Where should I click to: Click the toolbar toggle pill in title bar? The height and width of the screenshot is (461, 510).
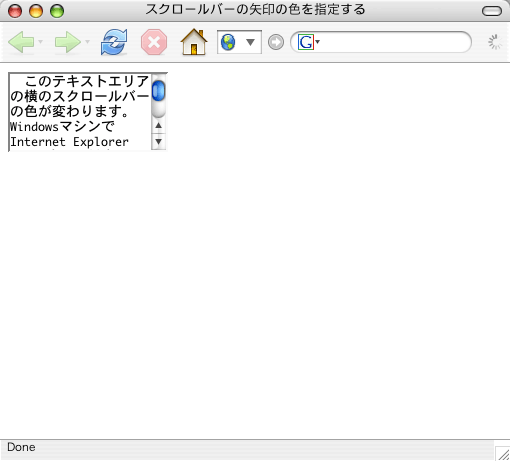pos(492,11)
